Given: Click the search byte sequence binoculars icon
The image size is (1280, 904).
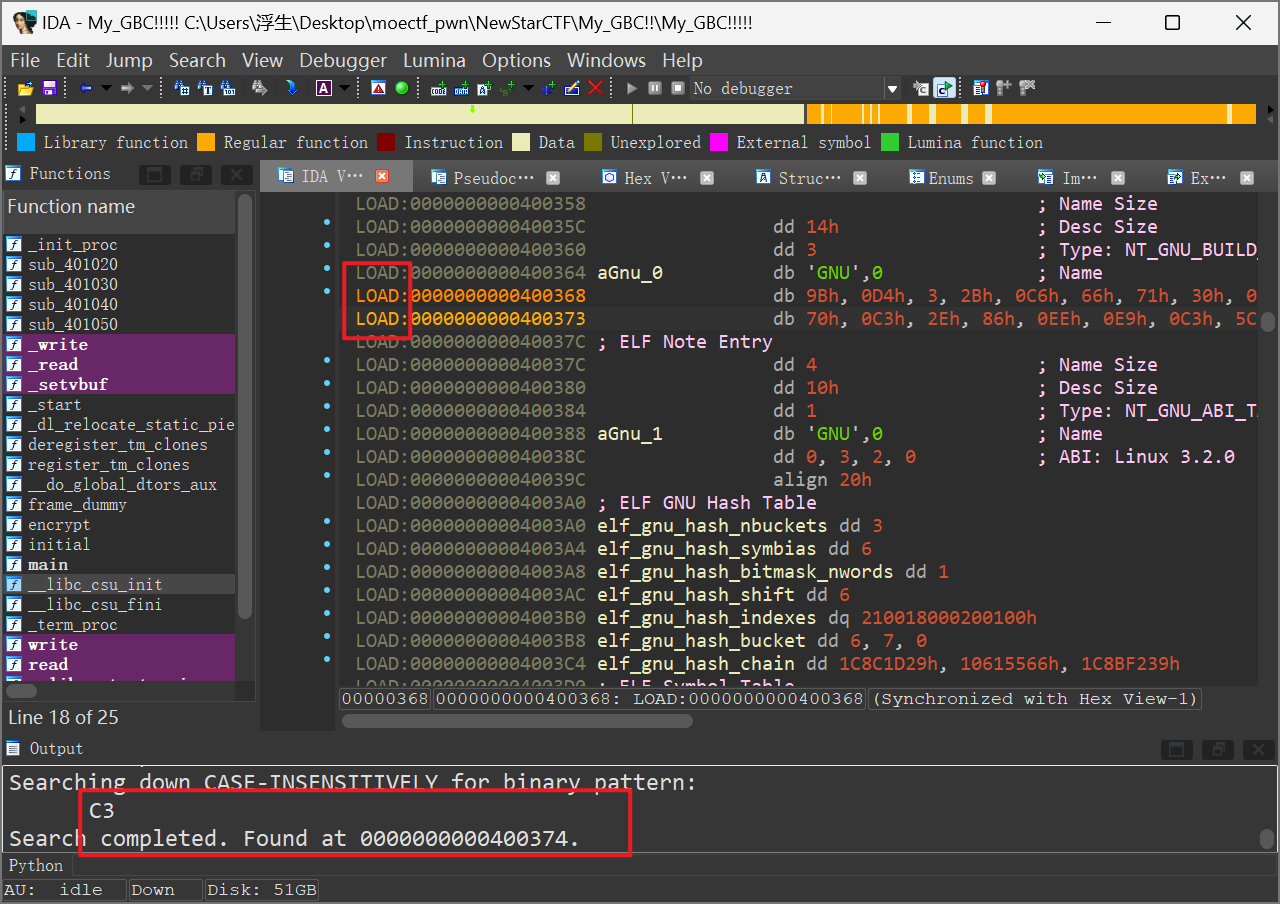Looking at the screenshot, I should pos(228,88).
